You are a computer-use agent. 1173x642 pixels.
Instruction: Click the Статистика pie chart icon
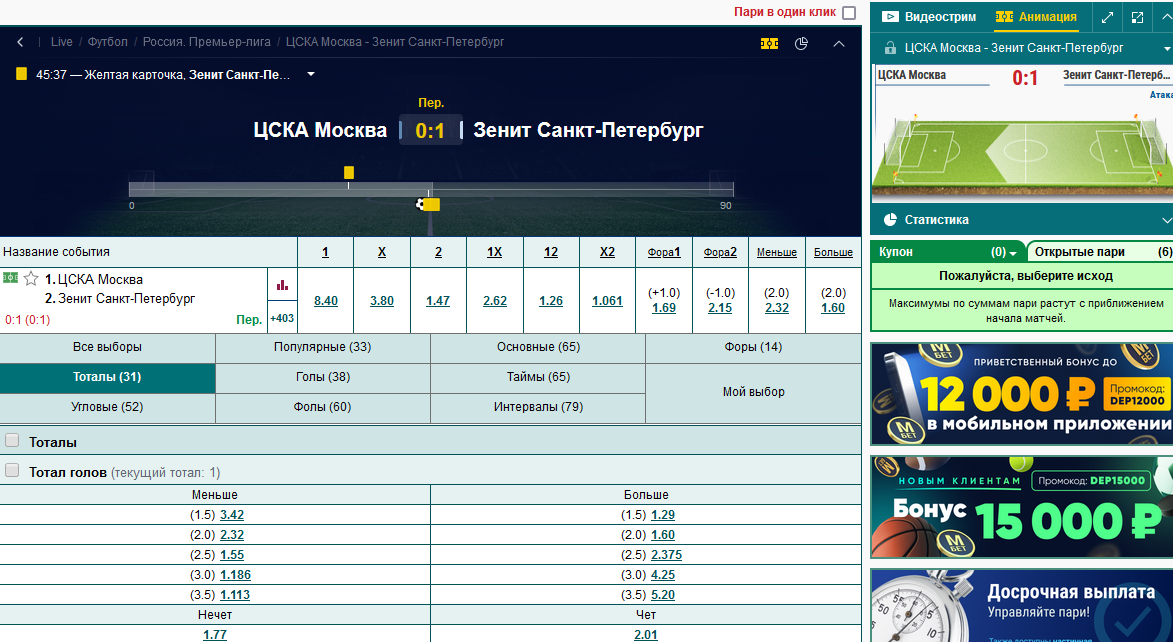coord(890,220)
